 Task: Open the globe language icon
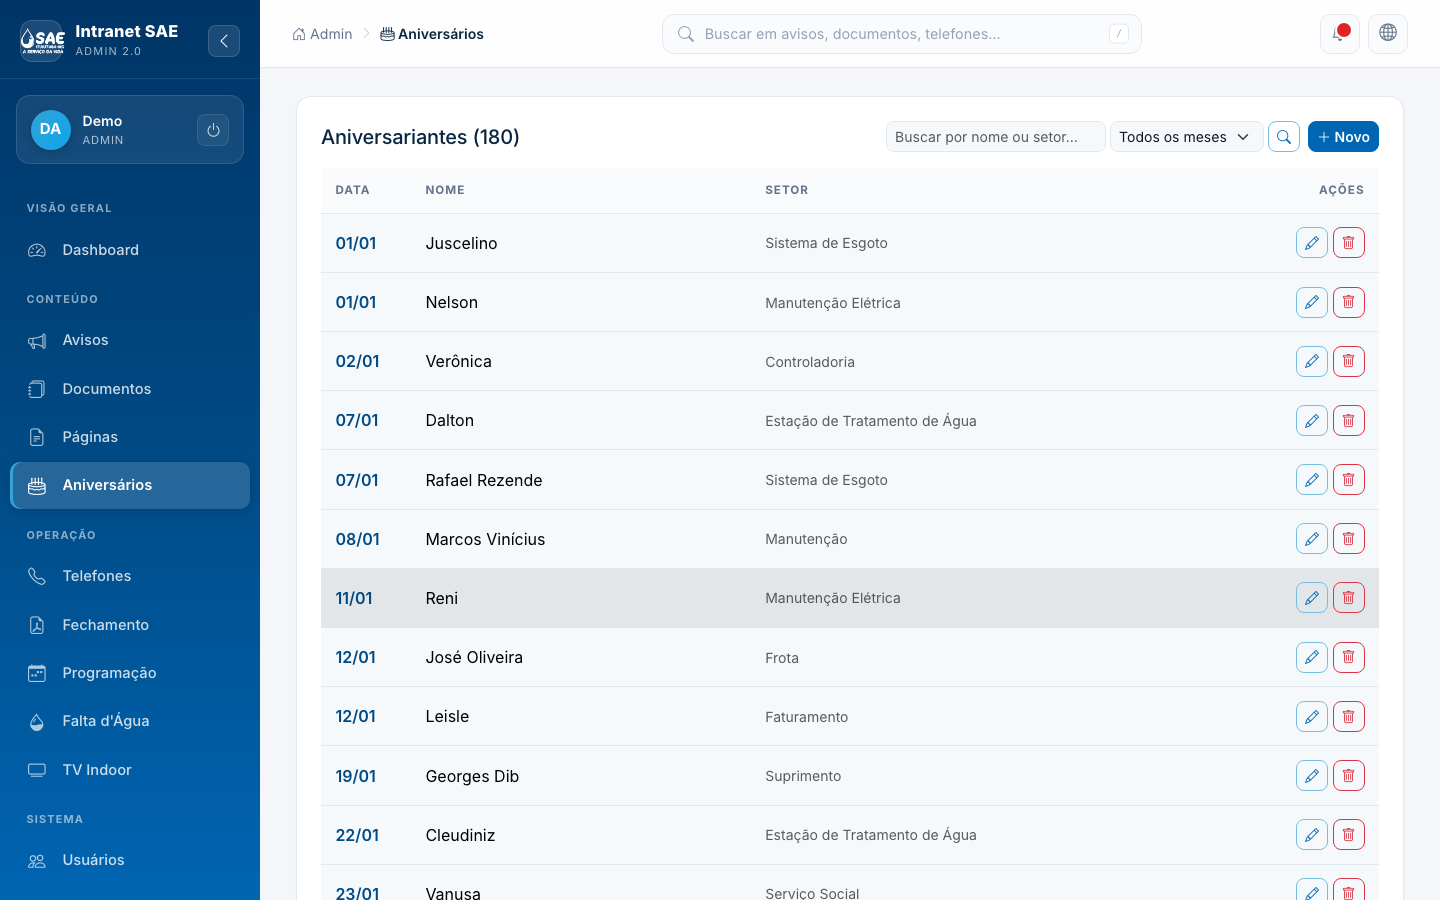[1388, 34]
